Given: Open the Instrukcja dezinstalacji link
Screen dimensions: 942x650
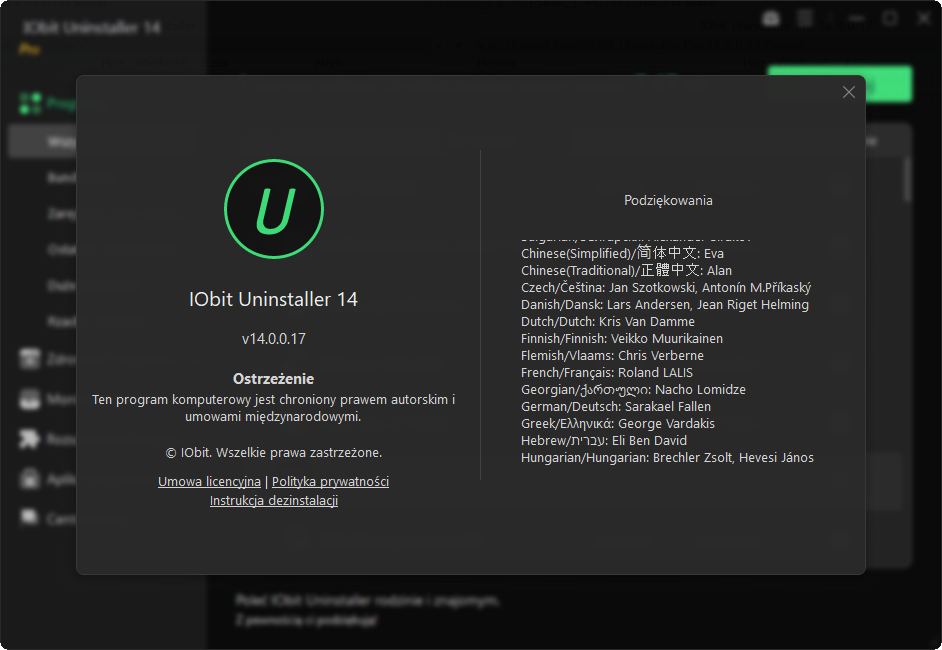Looking at the screenshot, I should pos(274,500).
